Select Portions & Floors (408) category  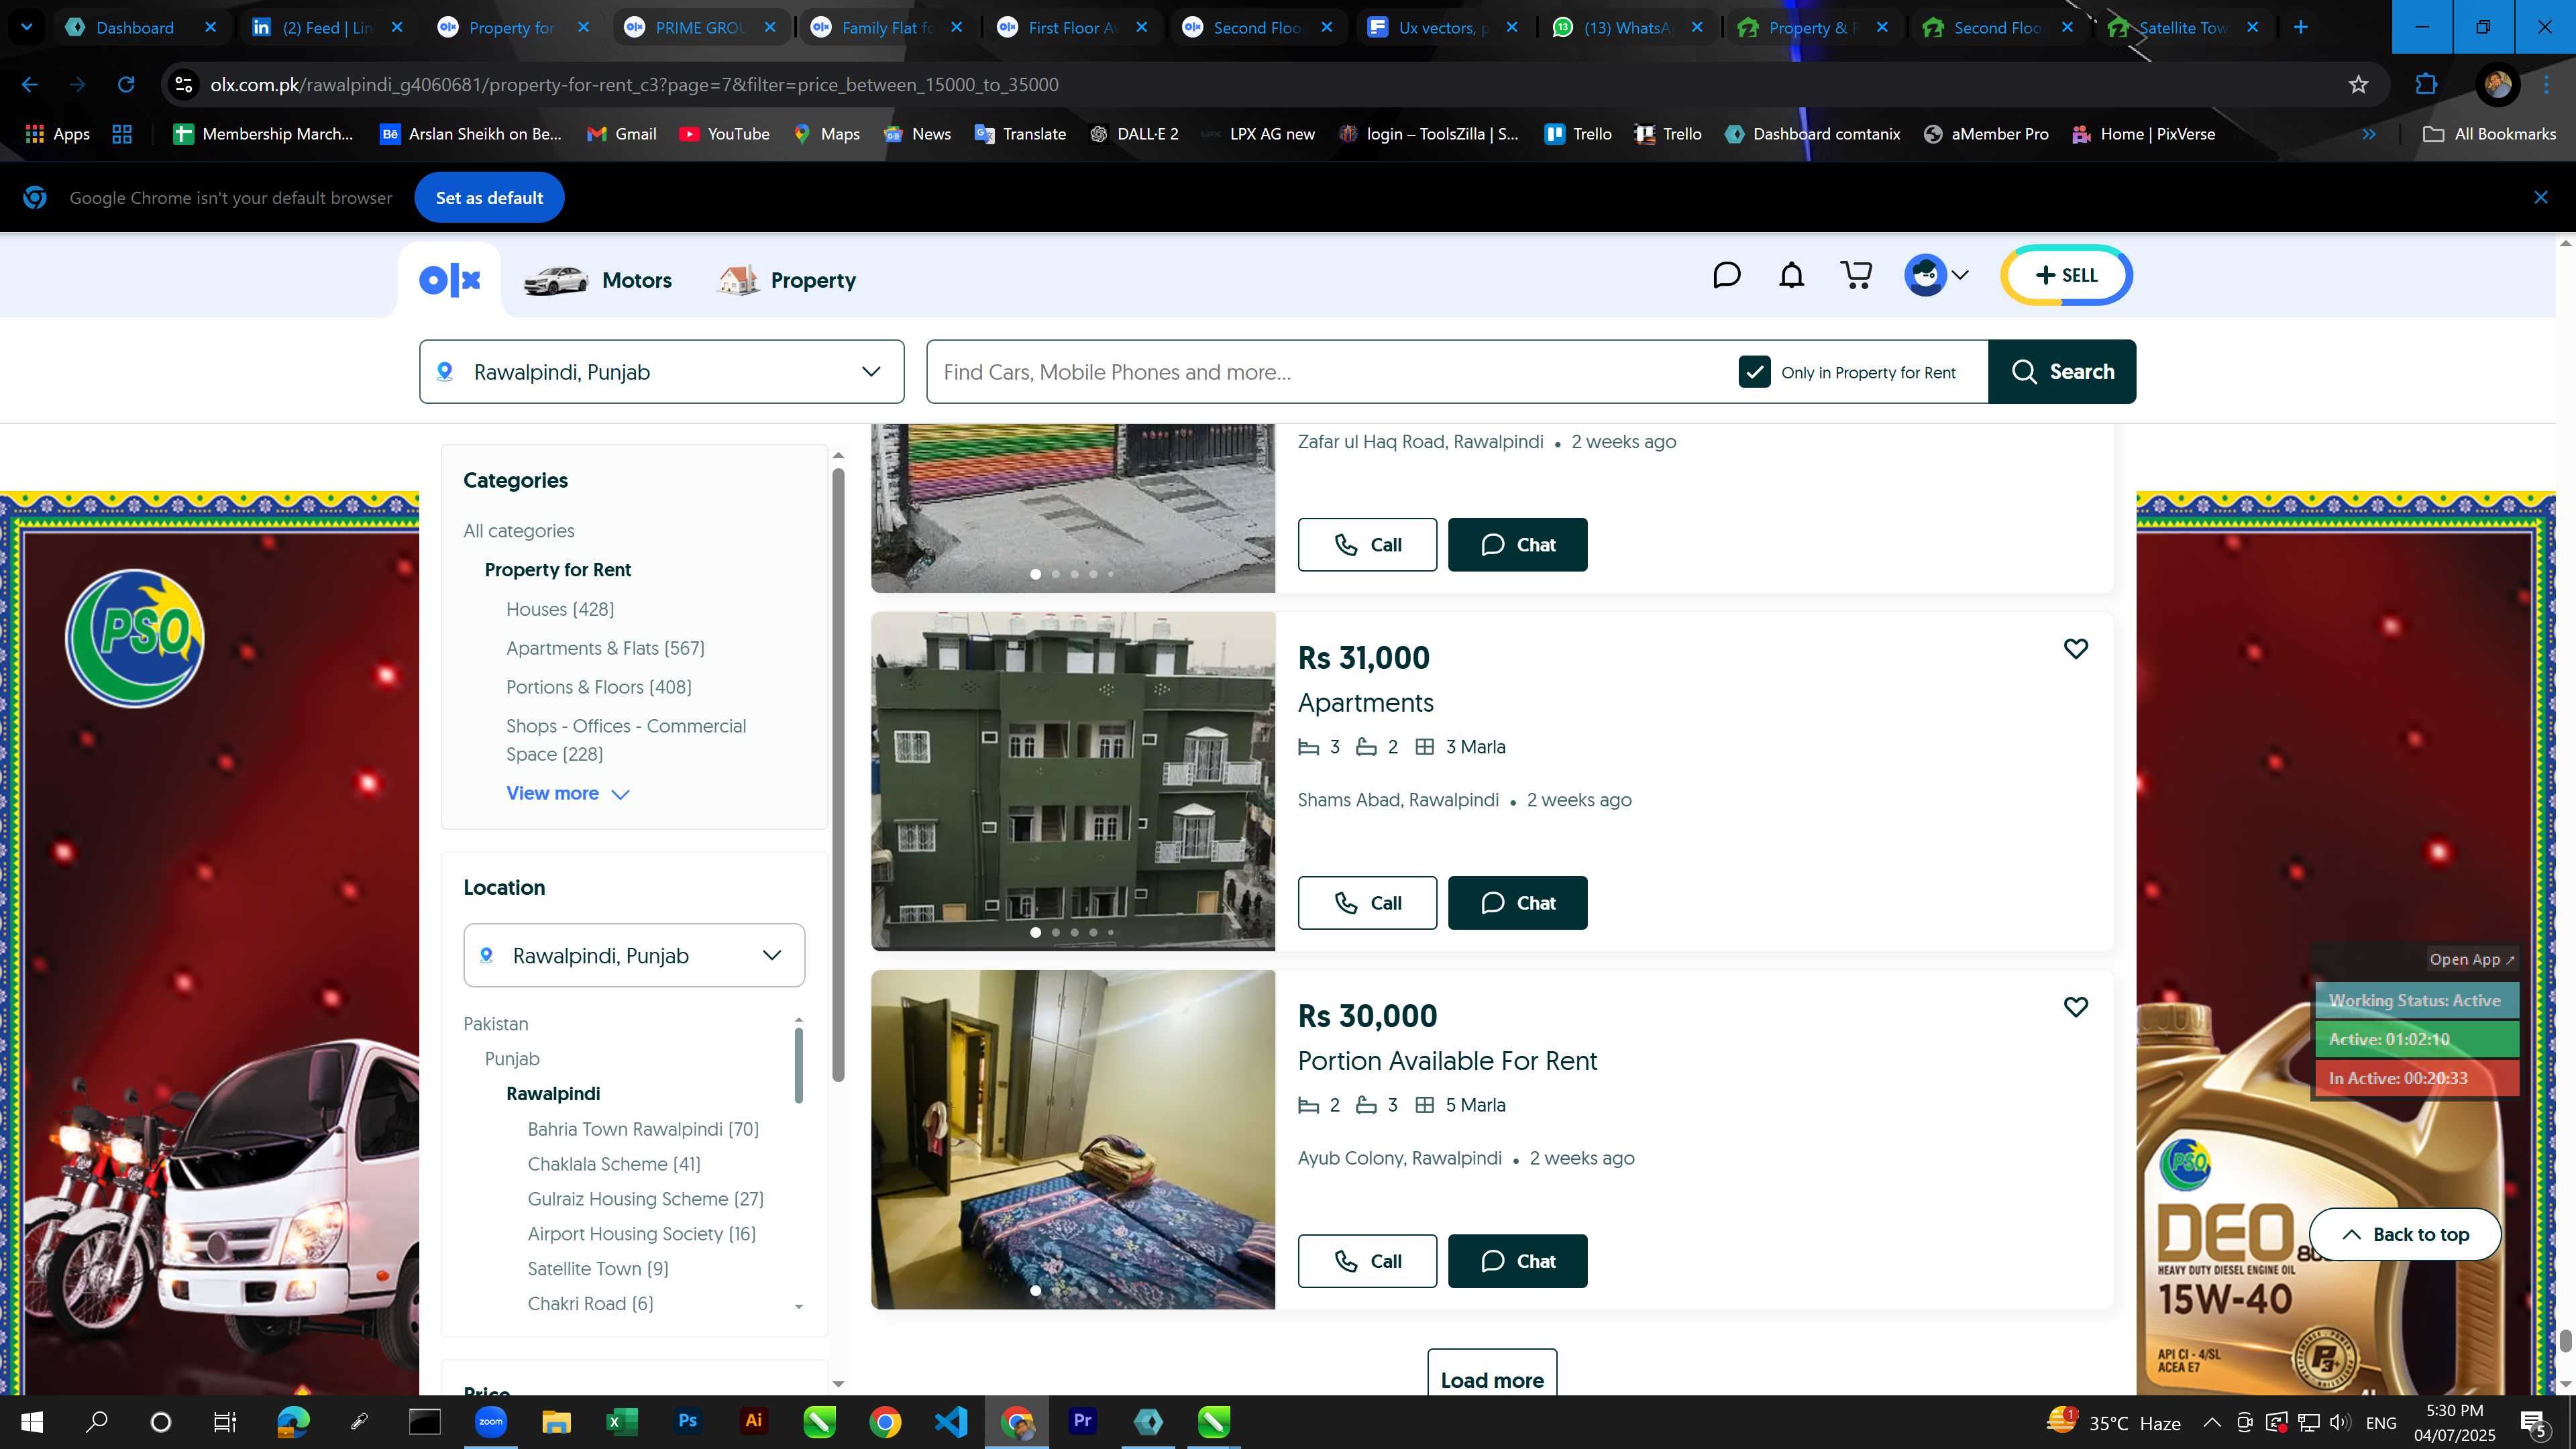pos(599,687)
